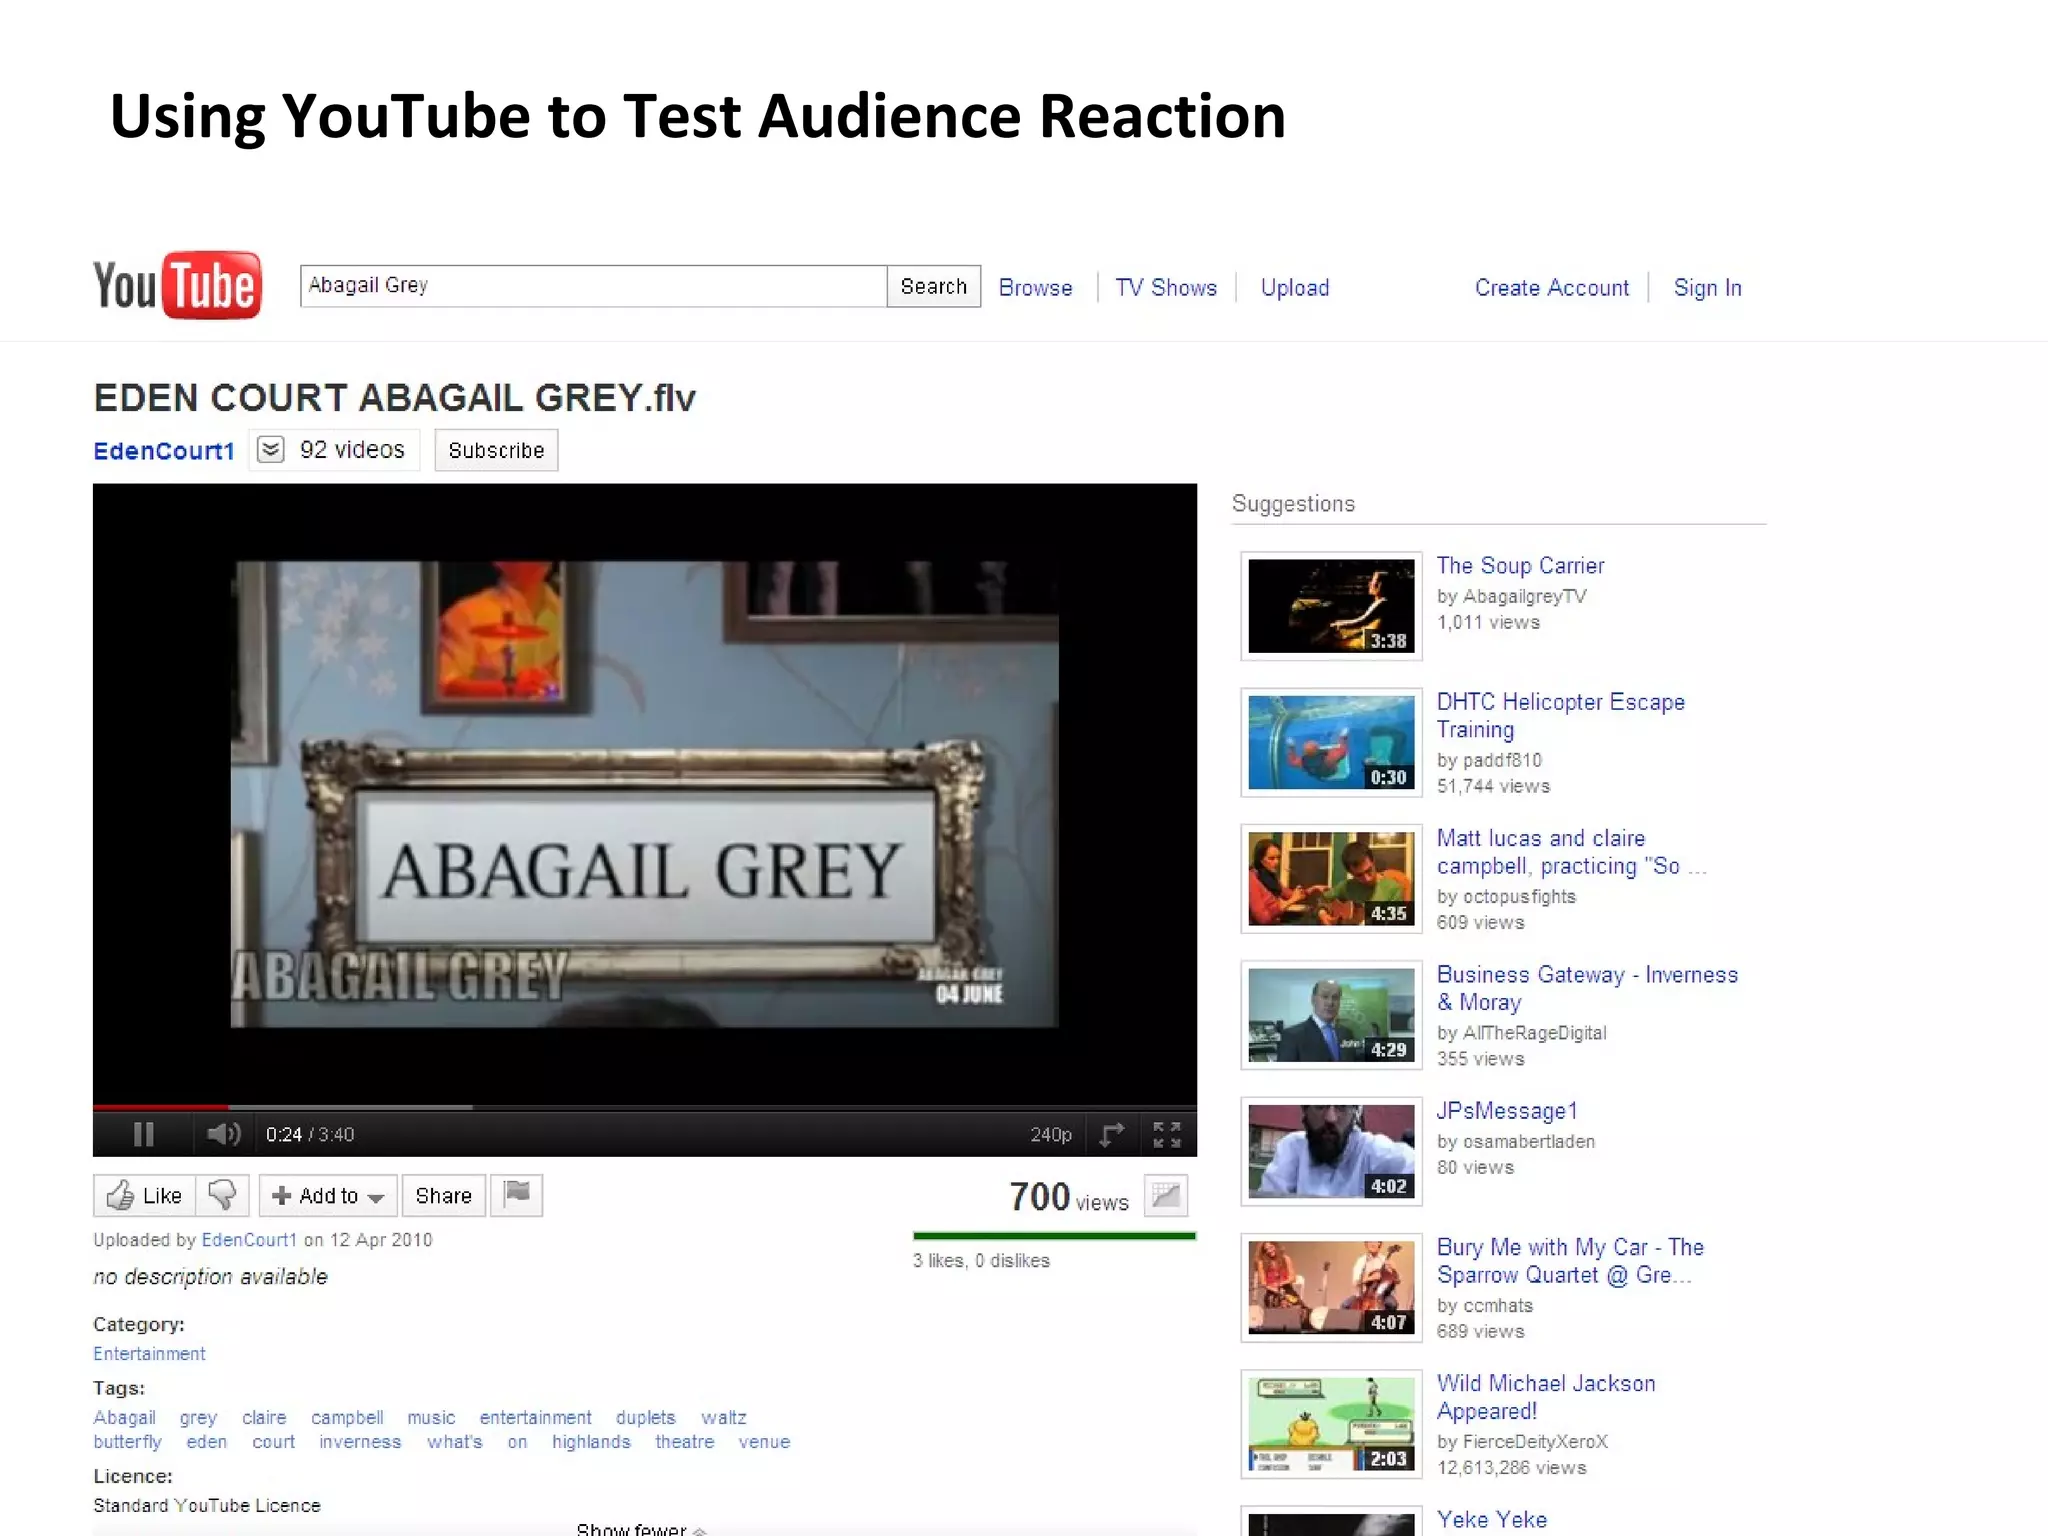Click the butterfly tag

click(127, 1442)
